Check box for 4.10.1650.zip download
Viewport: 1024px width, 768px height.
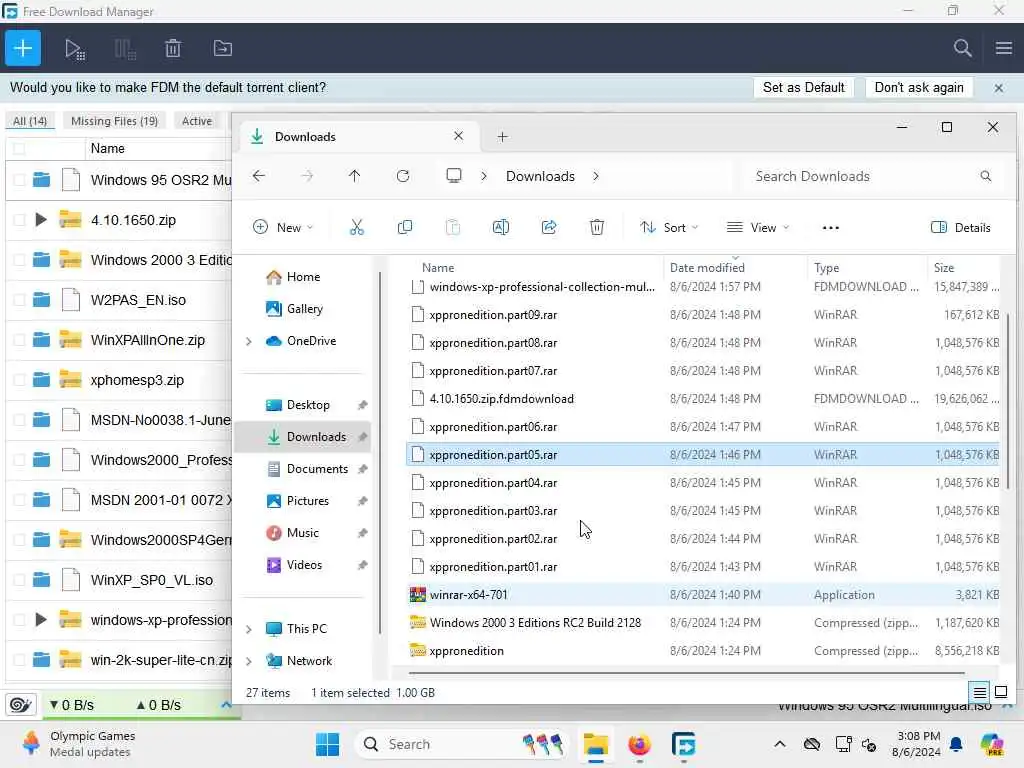click(19, 220)
